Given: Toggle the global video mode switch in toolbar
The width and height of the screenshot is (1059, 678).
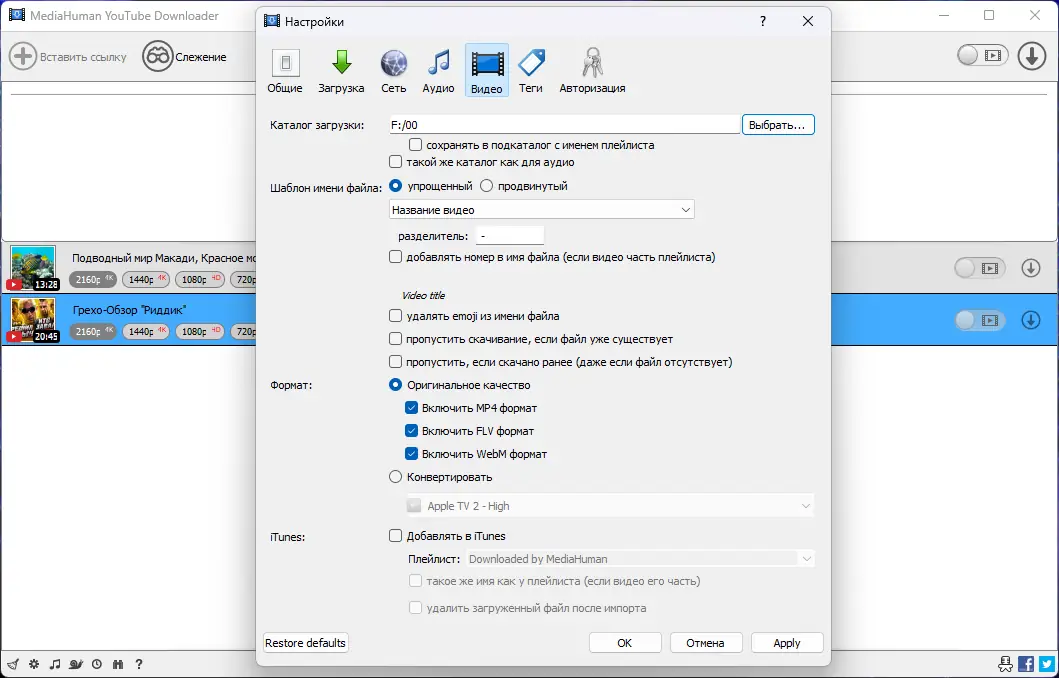Looking at the screenshot, I should click(x=983, y=55).
